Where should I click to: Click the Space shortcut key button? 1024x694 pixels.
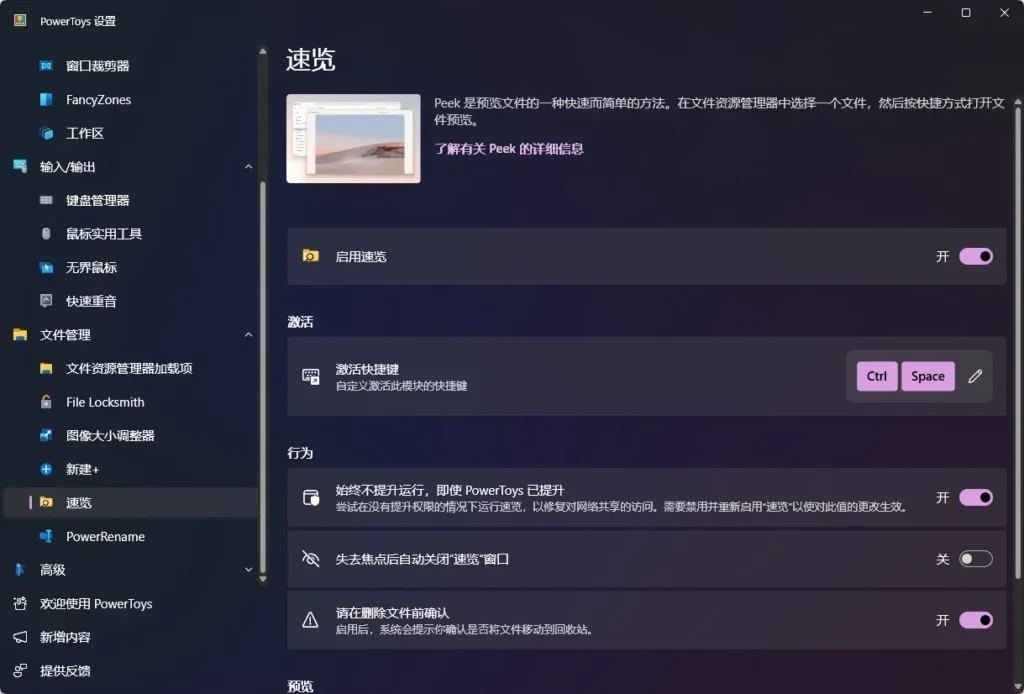click(927, 376)
